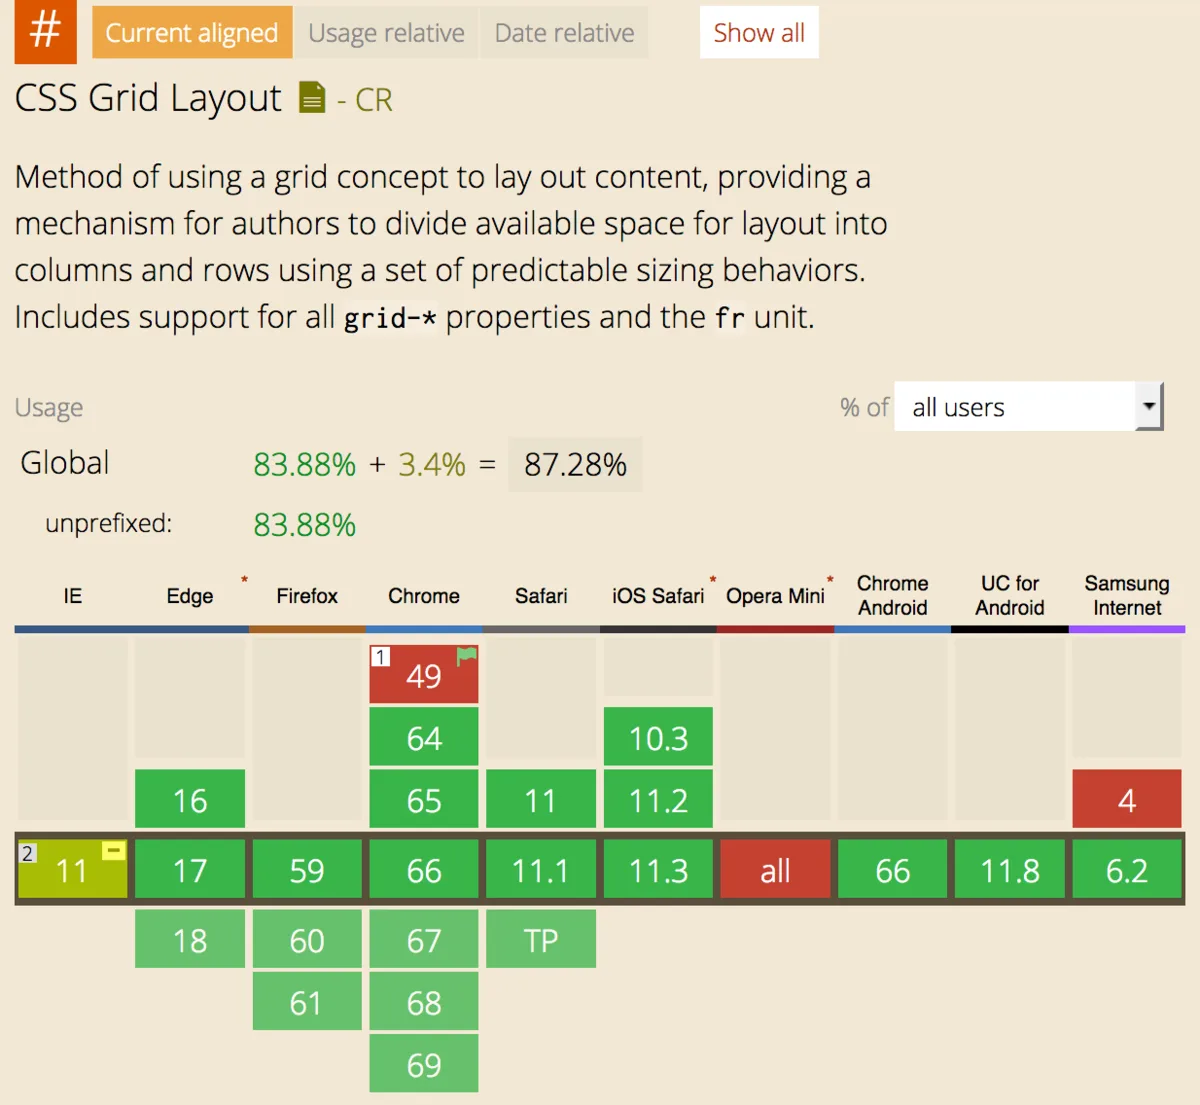Click note marker 1 on Chrome 49
1200x1105 pixels.
tap(380, 657)
